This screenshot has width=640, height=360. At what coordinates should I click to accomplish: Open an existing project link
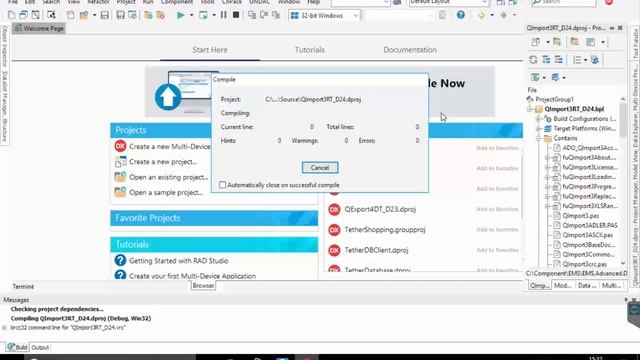pyautogui.click(x=169, y=177)
